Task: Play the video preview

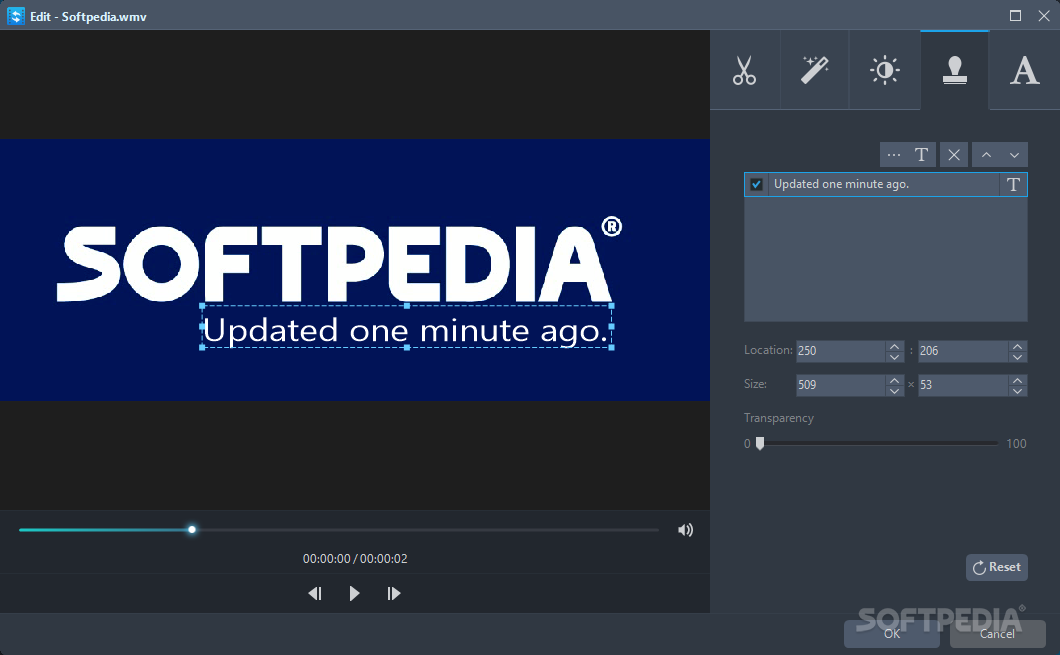Action: tap(354, 593)
